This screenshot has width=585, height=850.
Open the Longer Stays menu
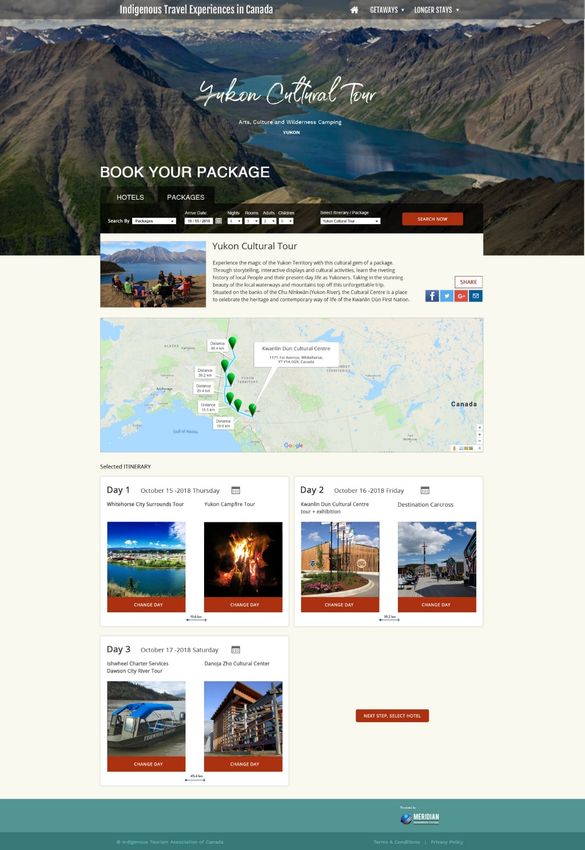click(x=436, y=10)
